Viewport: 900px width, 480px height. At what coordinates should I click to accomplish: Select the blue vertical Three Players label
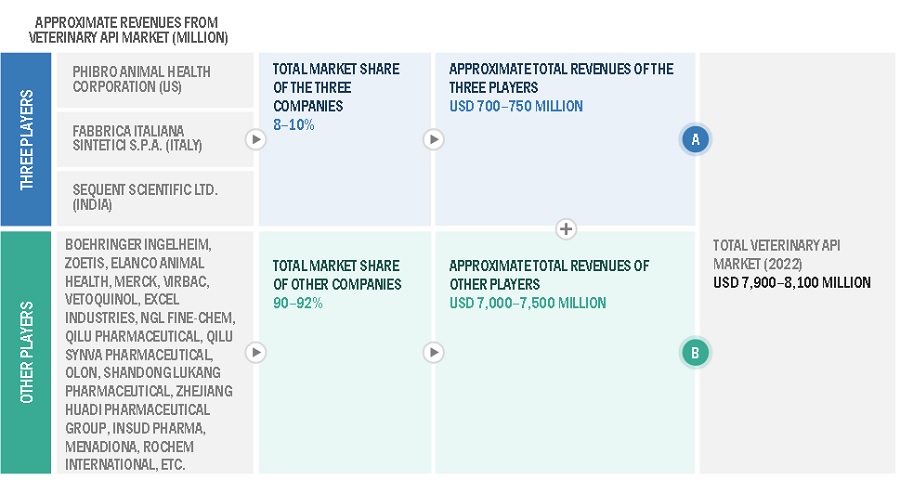[27, 140]
